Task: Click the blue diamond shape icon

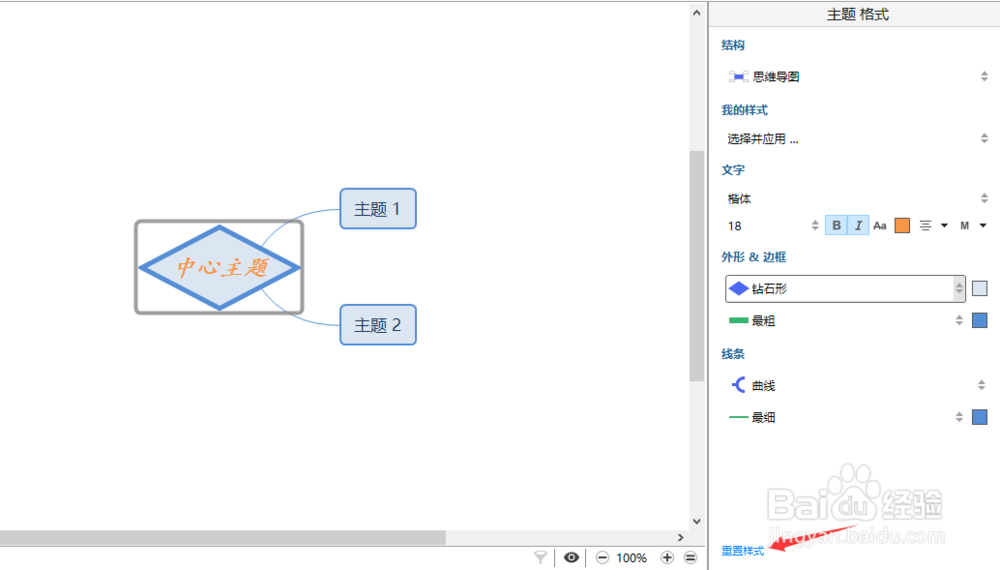Action: (739, 289)
